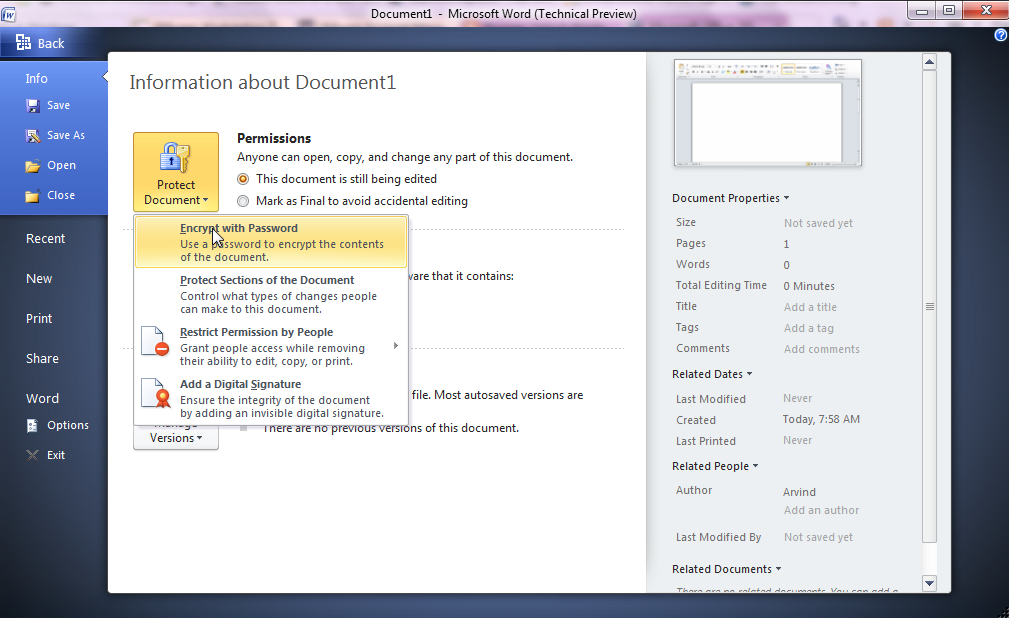Click the Restrict Permission by People icon
The image size is (1009, 618).
(x=155, y=342)
